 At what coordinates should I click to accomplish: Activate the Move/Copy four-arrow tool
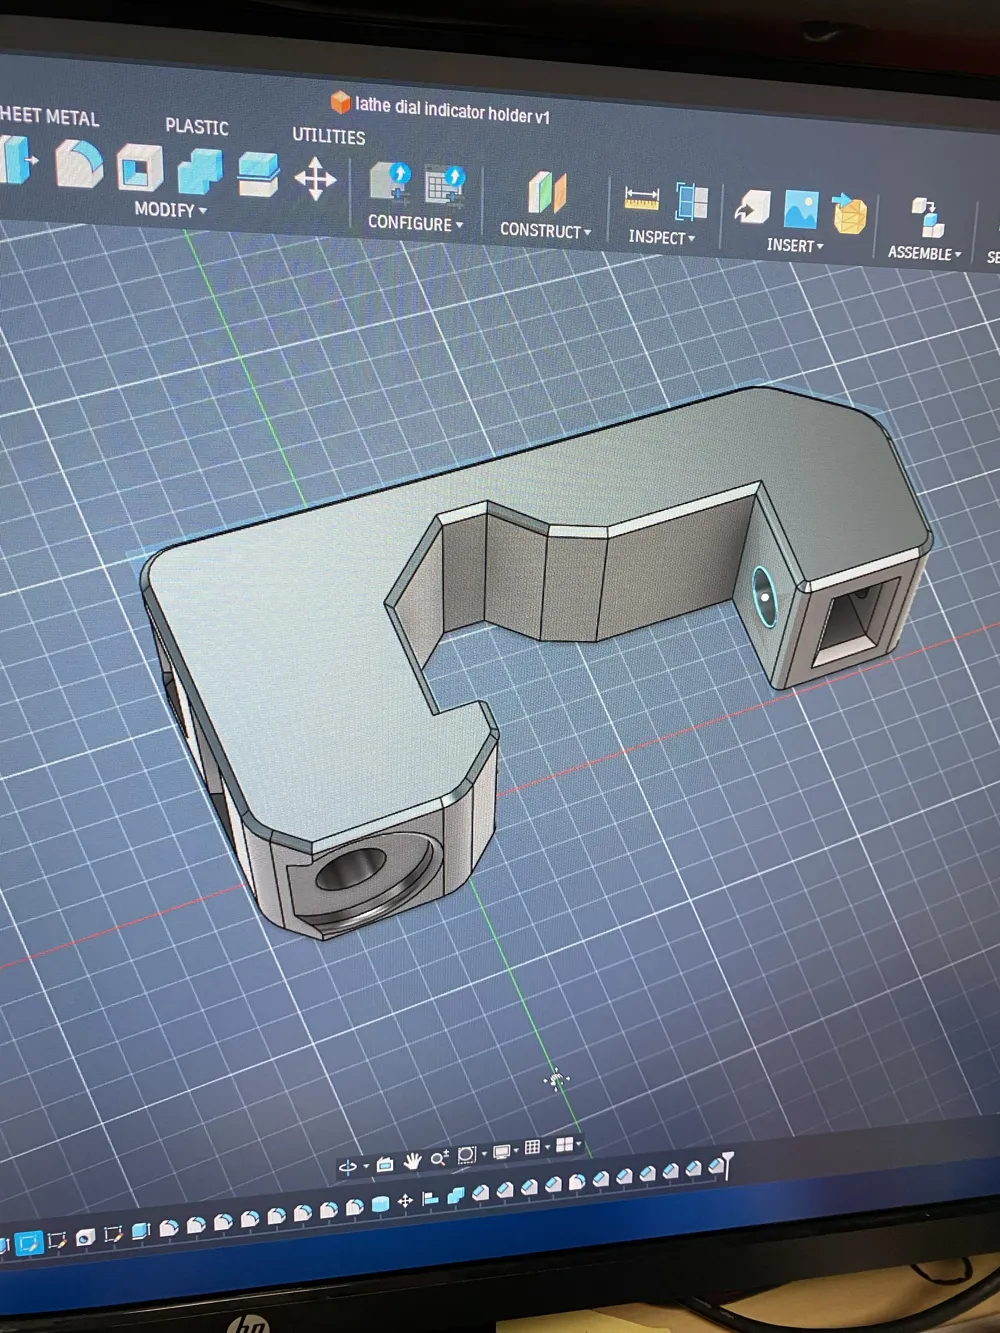(x=315, y=179)
